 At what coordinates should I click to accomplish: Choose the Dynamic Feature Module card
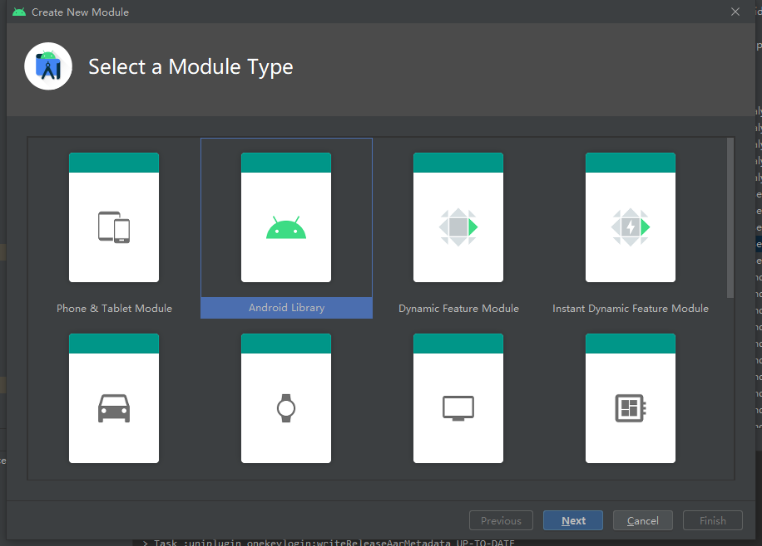[x=458, y=217]
